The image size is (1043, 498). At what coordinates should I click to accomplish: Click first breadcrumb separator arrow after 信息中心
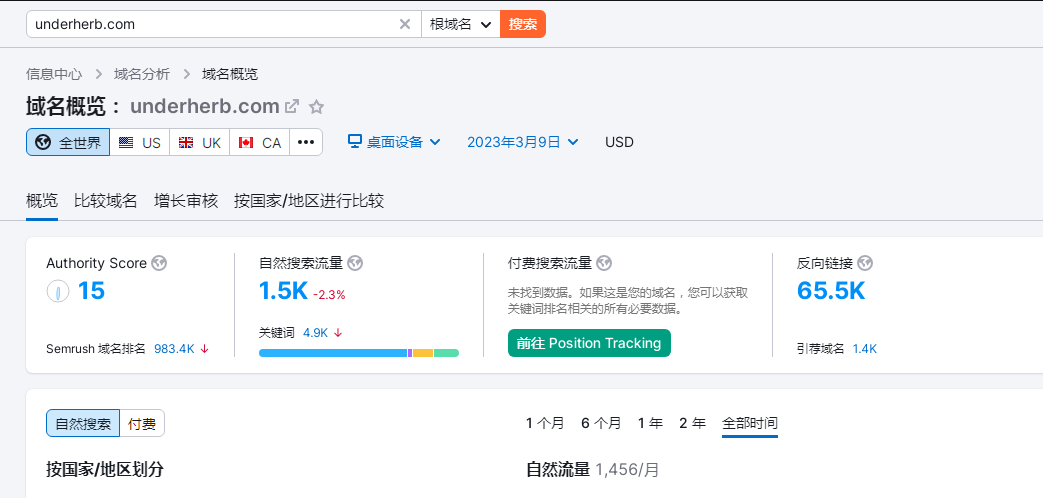[x=98, y=74]
